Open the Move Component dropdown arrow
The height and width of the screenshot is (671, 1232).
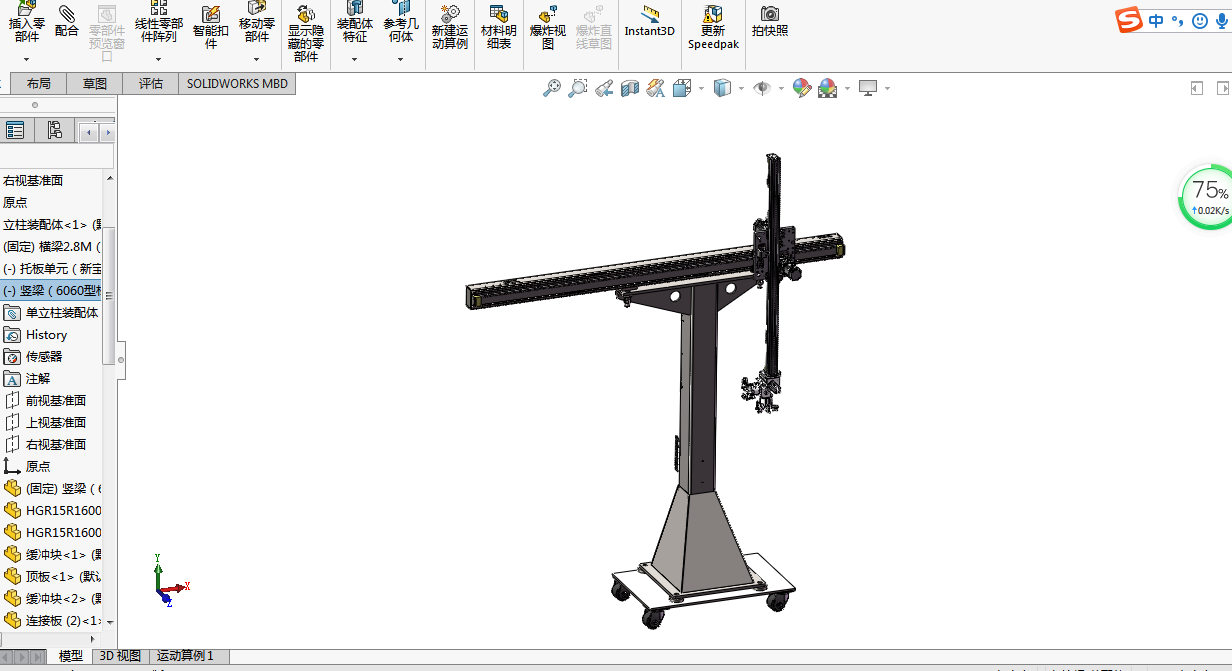pos(257,59)
